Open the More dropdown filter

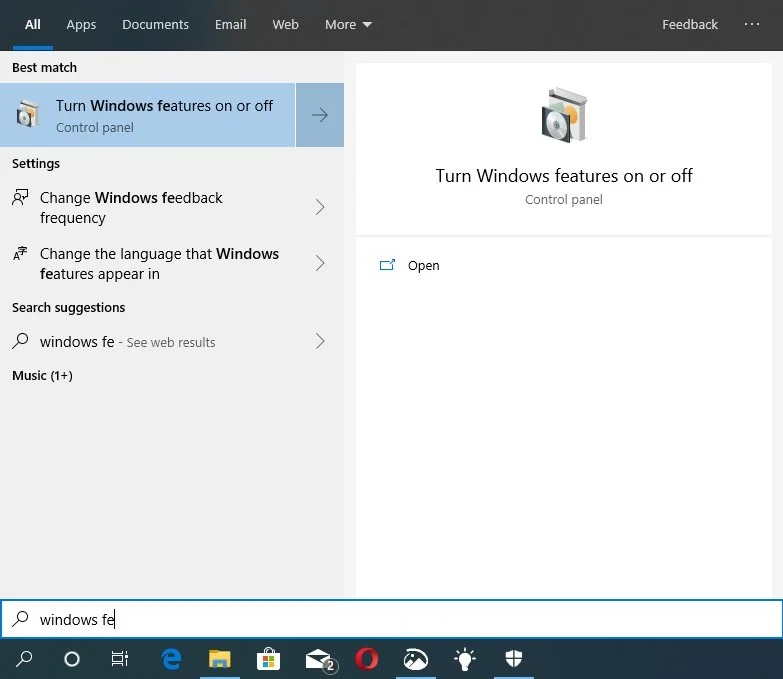(x=348, y=24)
